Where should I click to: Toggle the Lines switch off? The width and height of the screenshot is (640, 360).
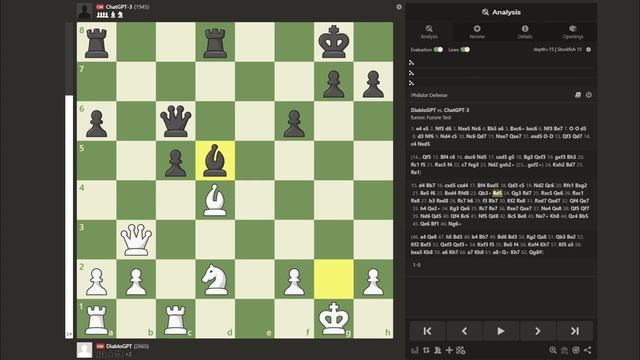point(465,50)
